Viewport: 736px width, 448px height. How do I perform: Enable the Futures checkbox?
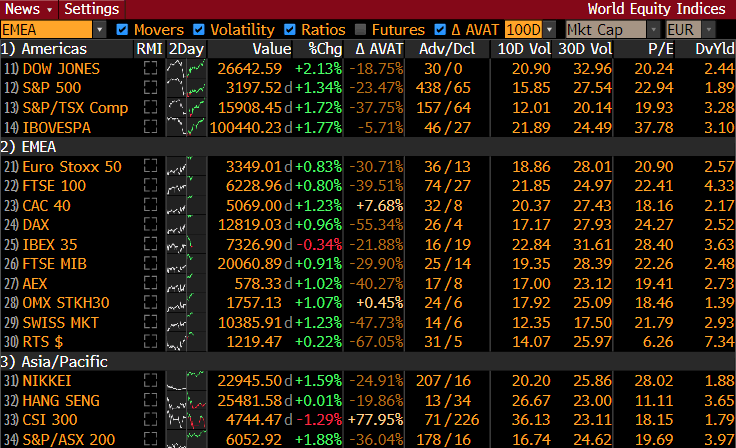pos(360,30)
